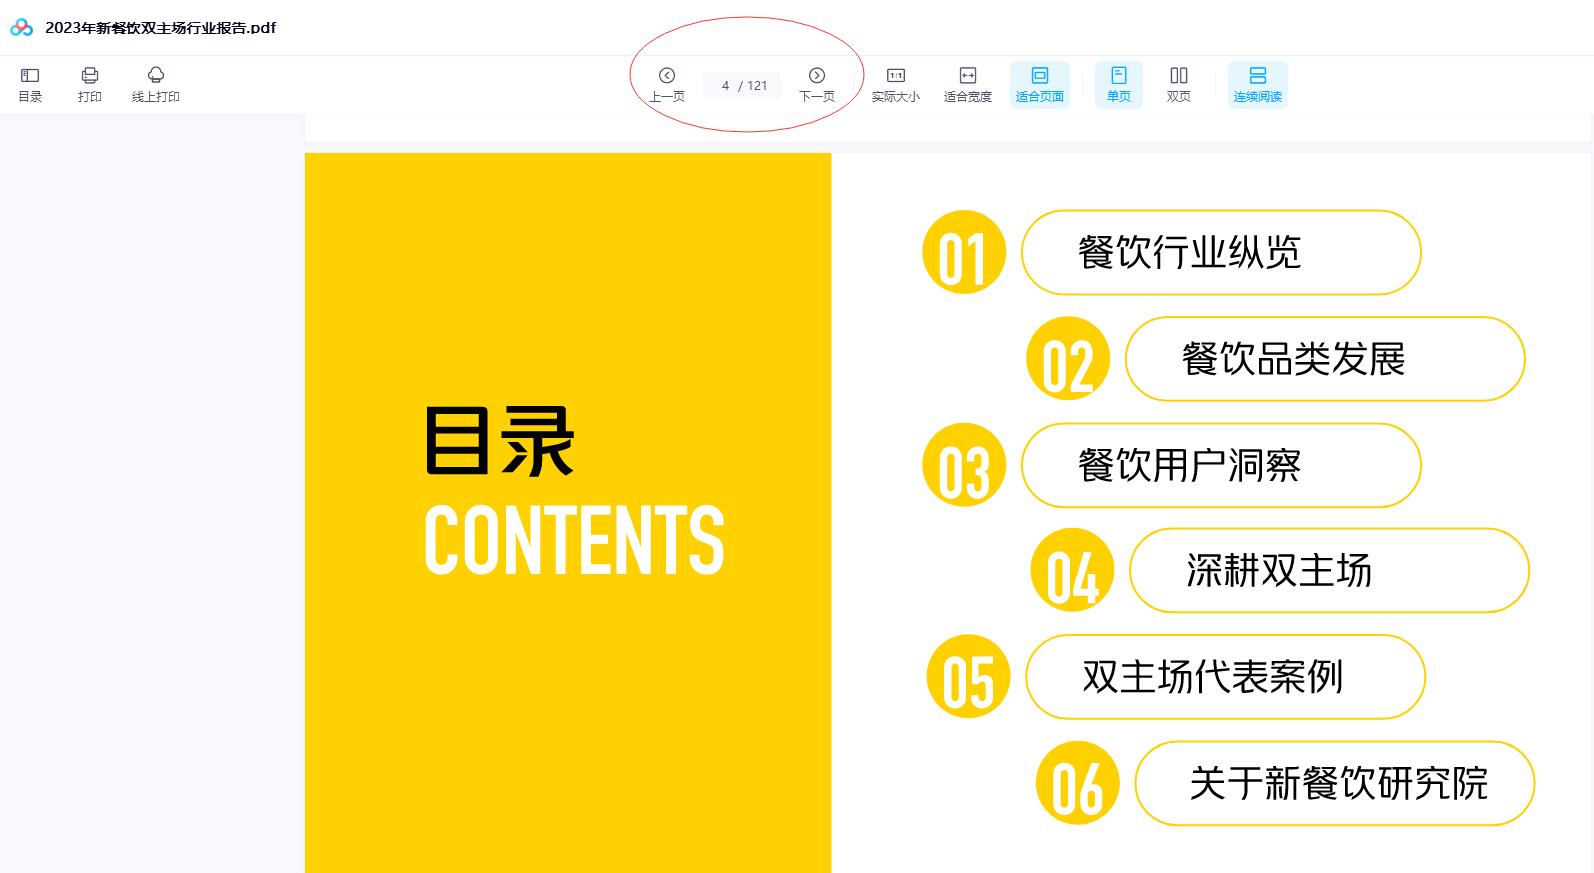Fit document with 适合宽度
Screen dimensions: 1594x873
click(967, 85)
